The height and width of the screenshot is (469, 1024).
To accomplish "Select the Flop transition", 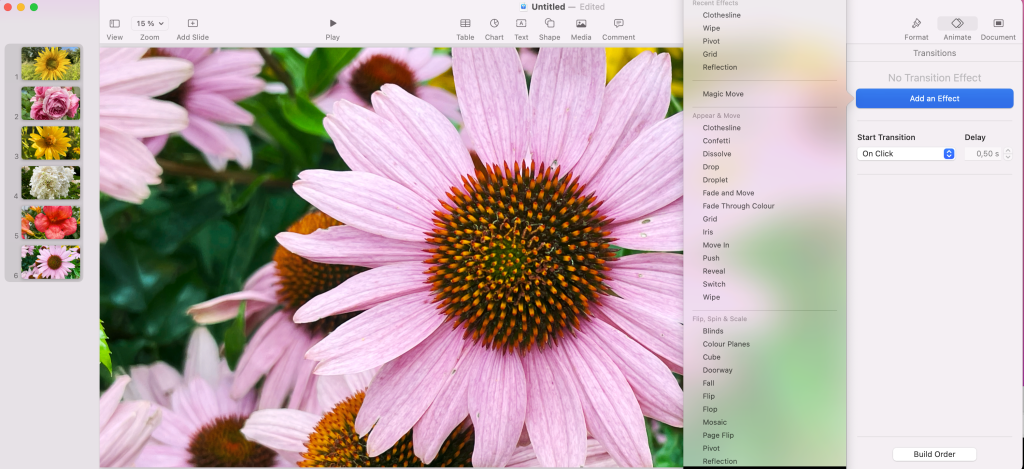I will pyautogui.click(x=710, y=410).
